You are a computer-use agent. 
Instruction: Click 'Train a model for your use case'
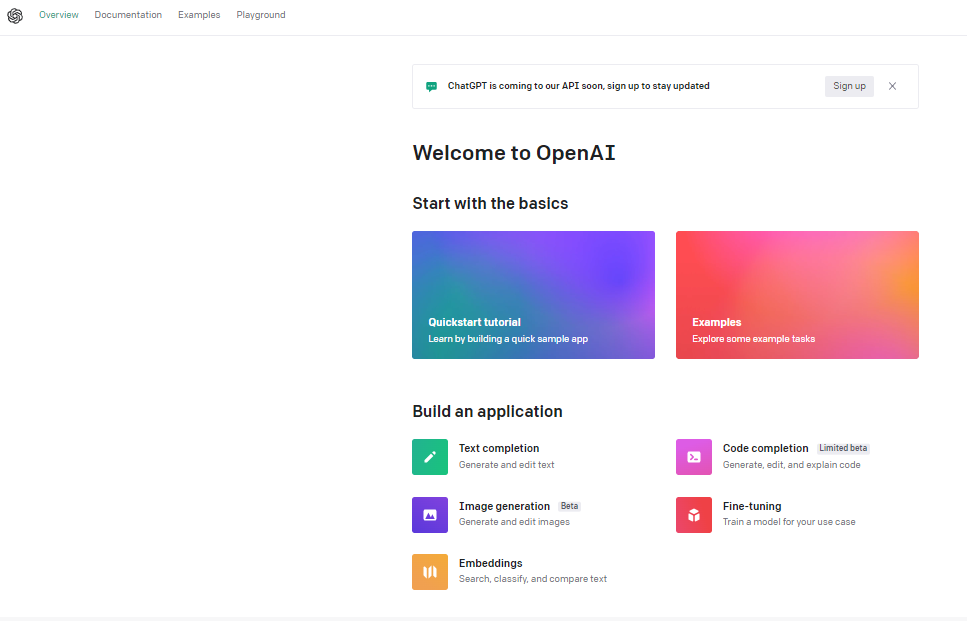point(789,522)
